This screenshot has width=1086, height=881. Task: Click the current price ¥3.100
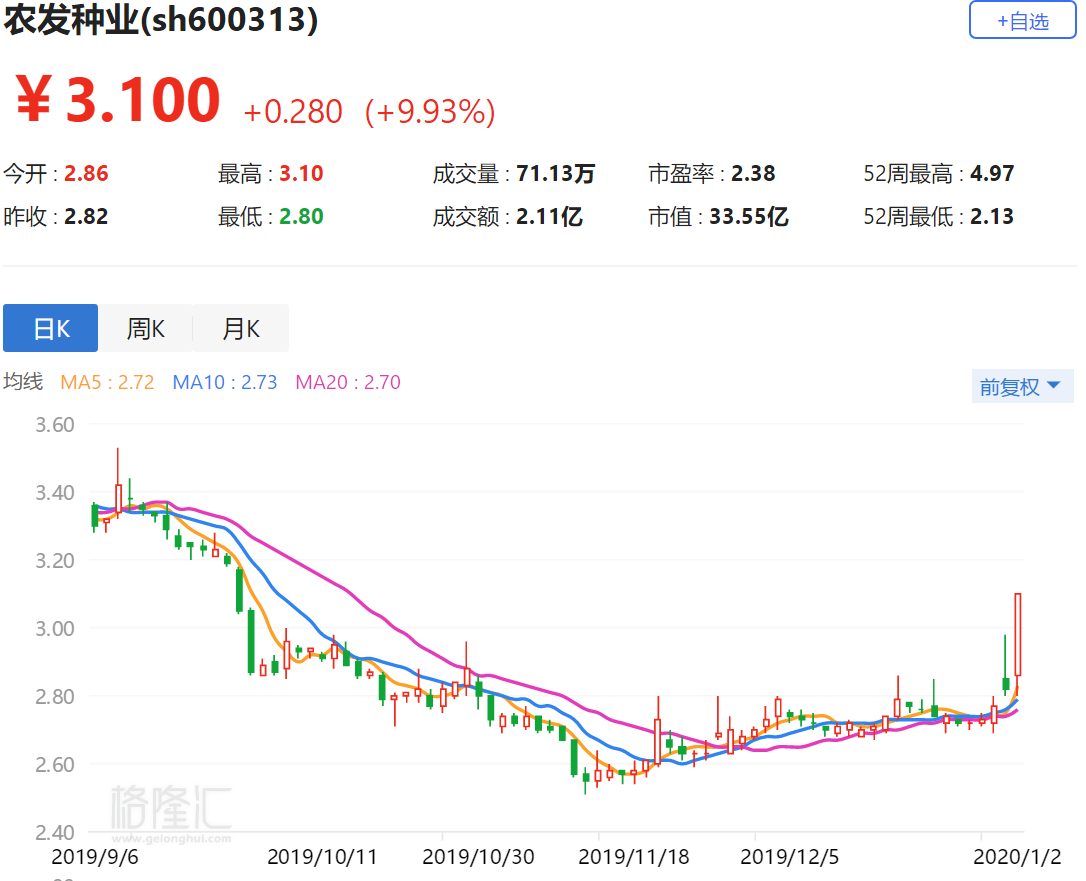coord(118,100)
